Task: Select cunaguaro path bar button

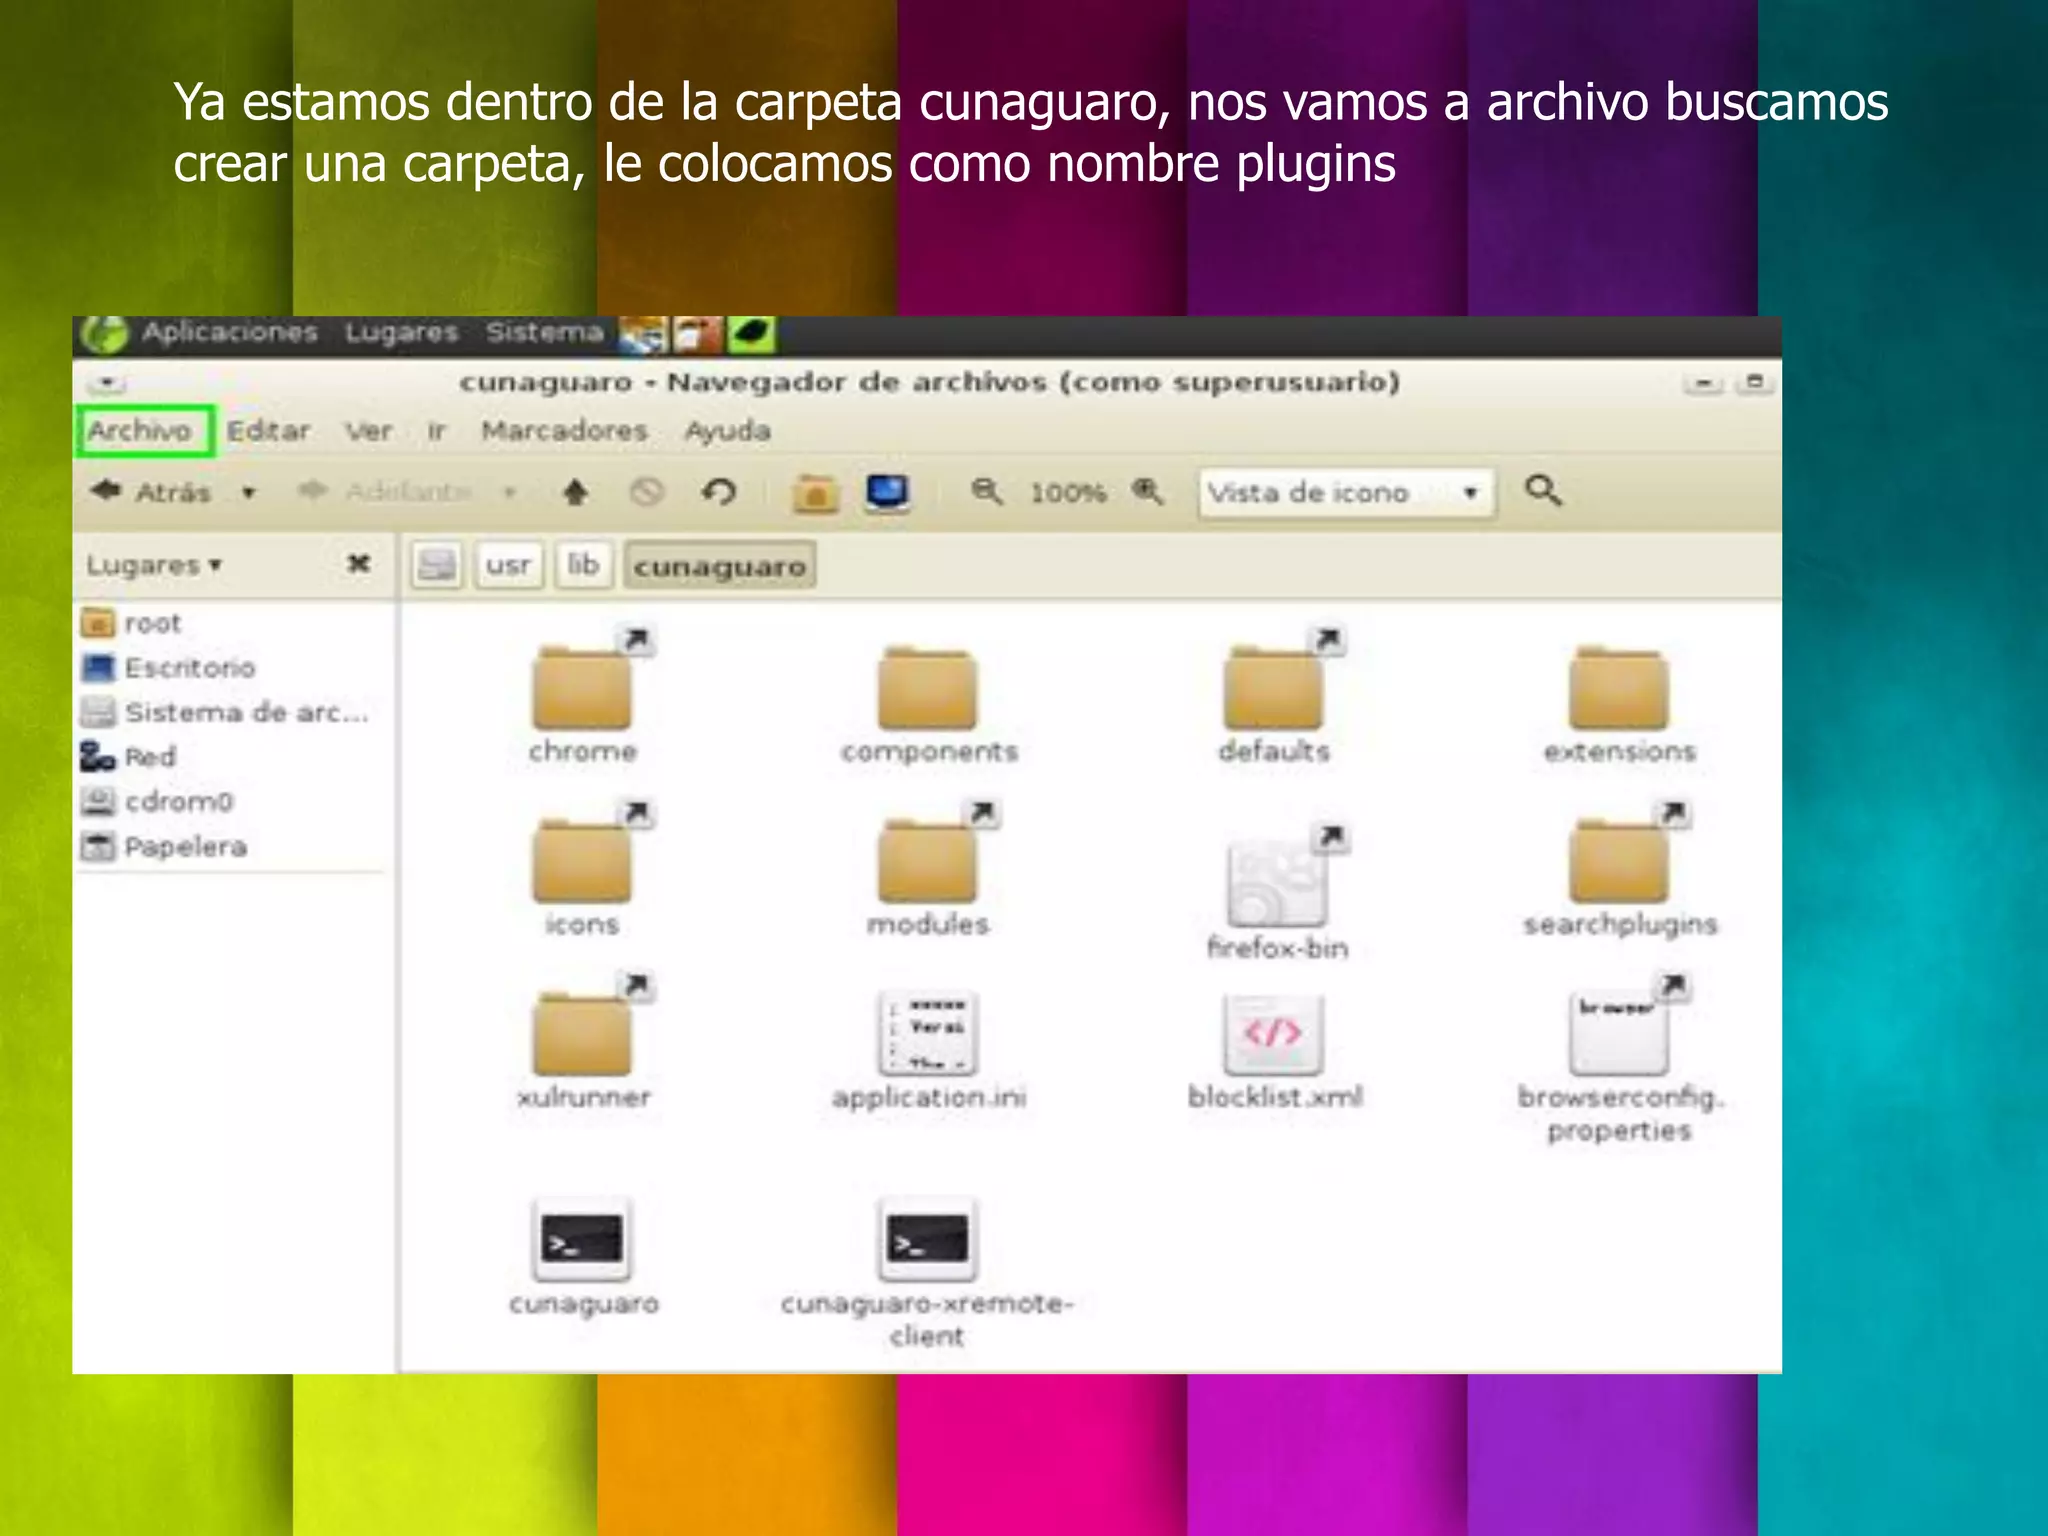Action: [x=720, y=566]
